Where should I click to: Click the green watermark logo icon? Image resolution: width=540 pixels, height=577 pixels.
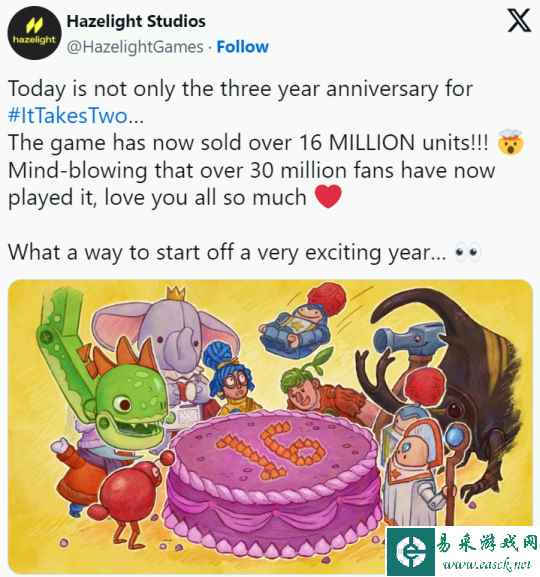[x=411, y=551]
